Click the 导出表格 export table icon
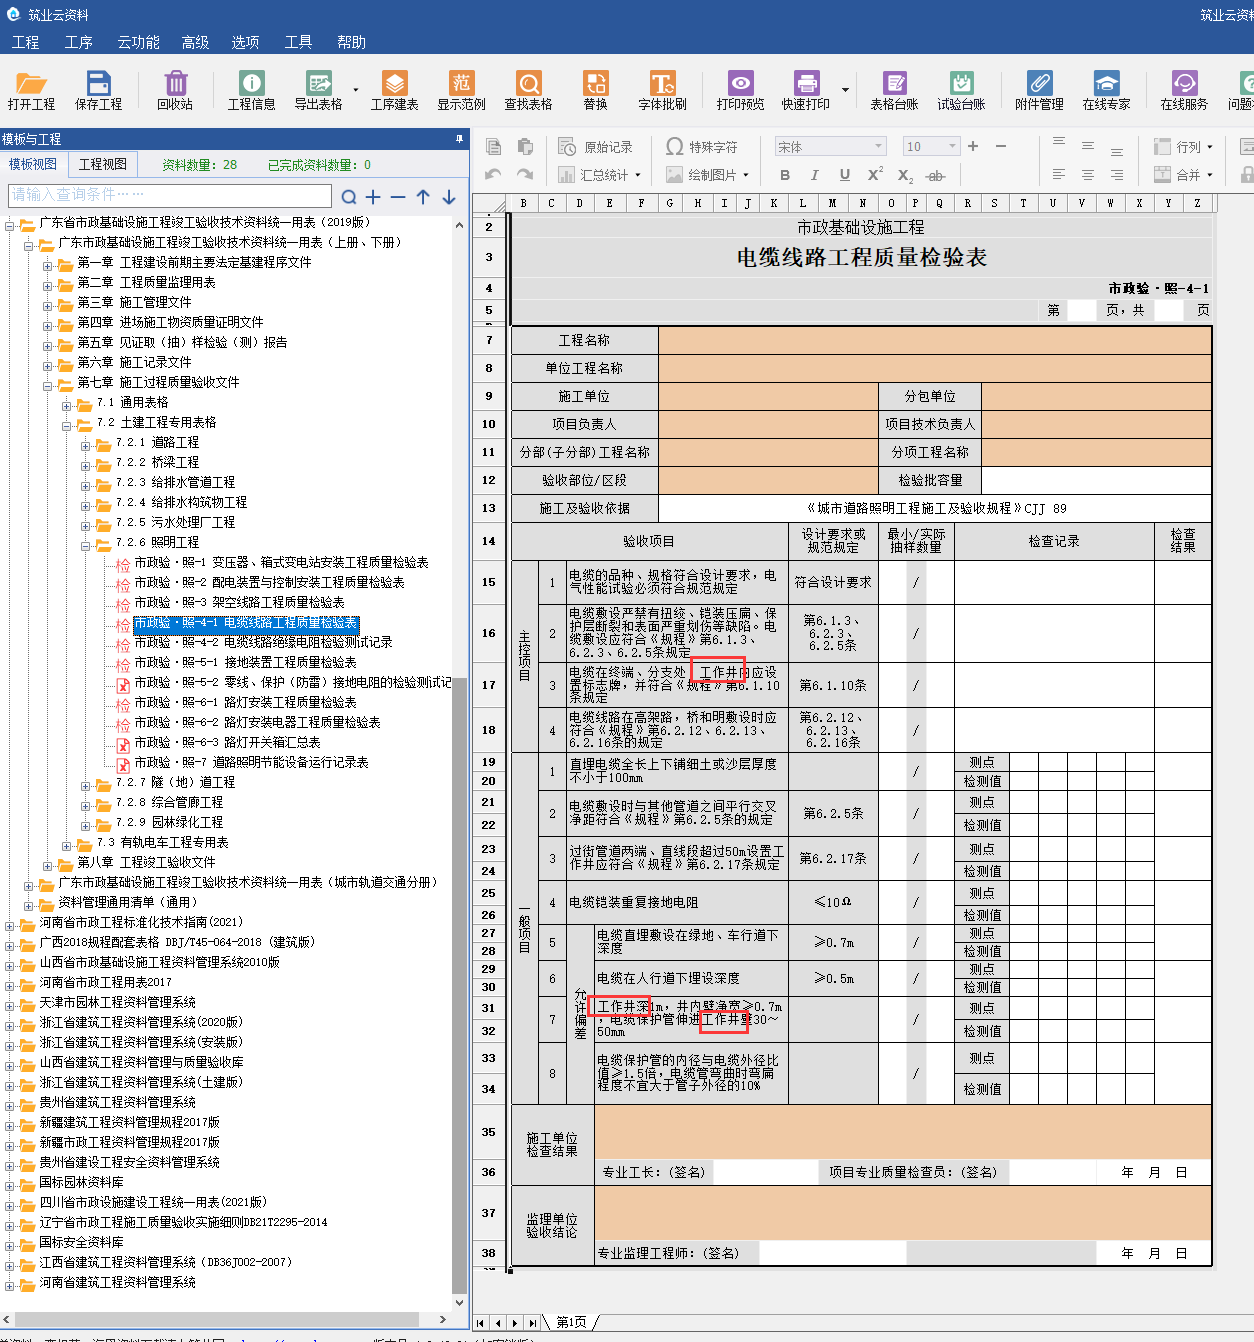This screenshot has width=1254, height=1342. [x=318, y=90]
